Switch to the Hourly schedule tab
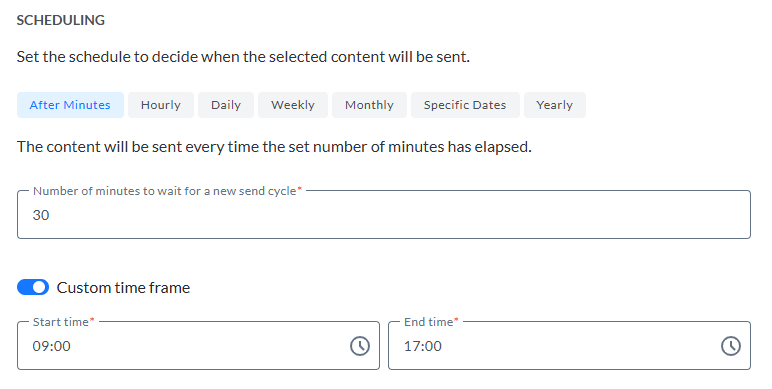The height and width of the screenshot is (389, 772). tap(161, 105)
